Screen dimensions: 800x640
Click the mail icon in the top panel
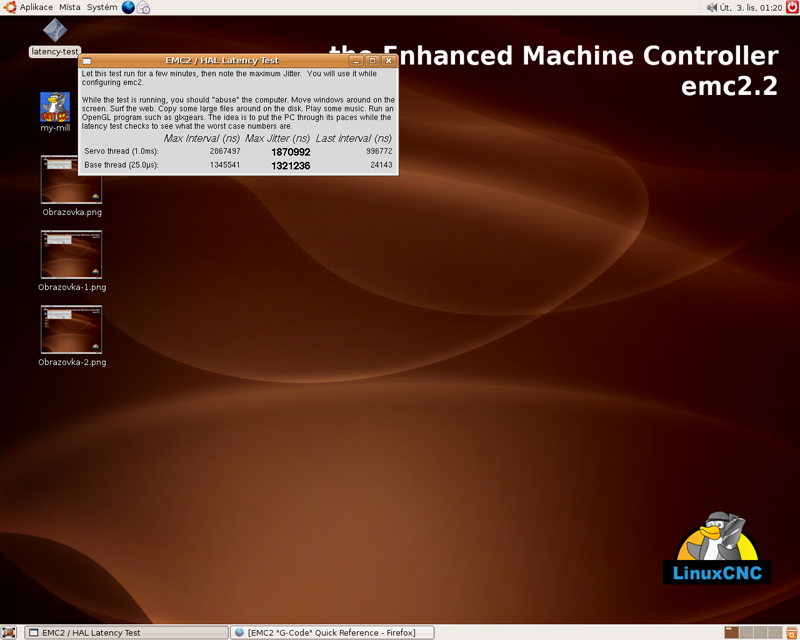click(x=144, y=7)
